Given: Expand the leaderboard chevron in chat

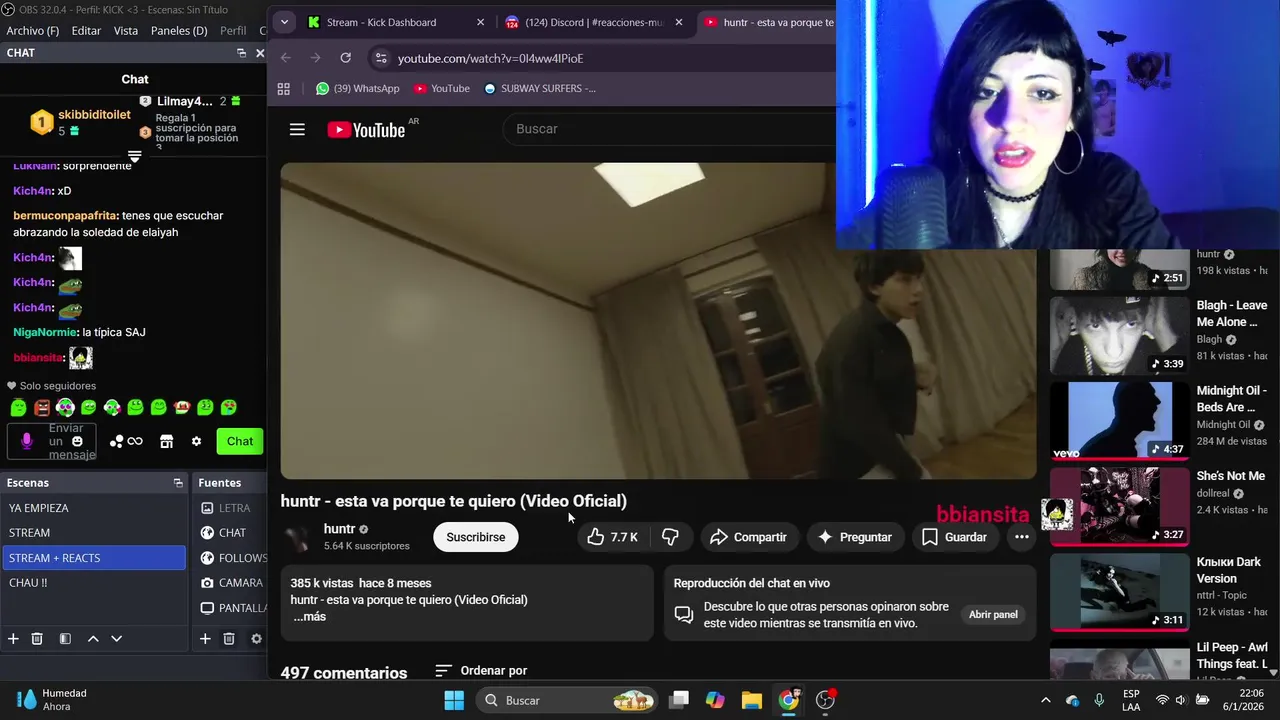Looking at the screenshot, I should point(134,157).
